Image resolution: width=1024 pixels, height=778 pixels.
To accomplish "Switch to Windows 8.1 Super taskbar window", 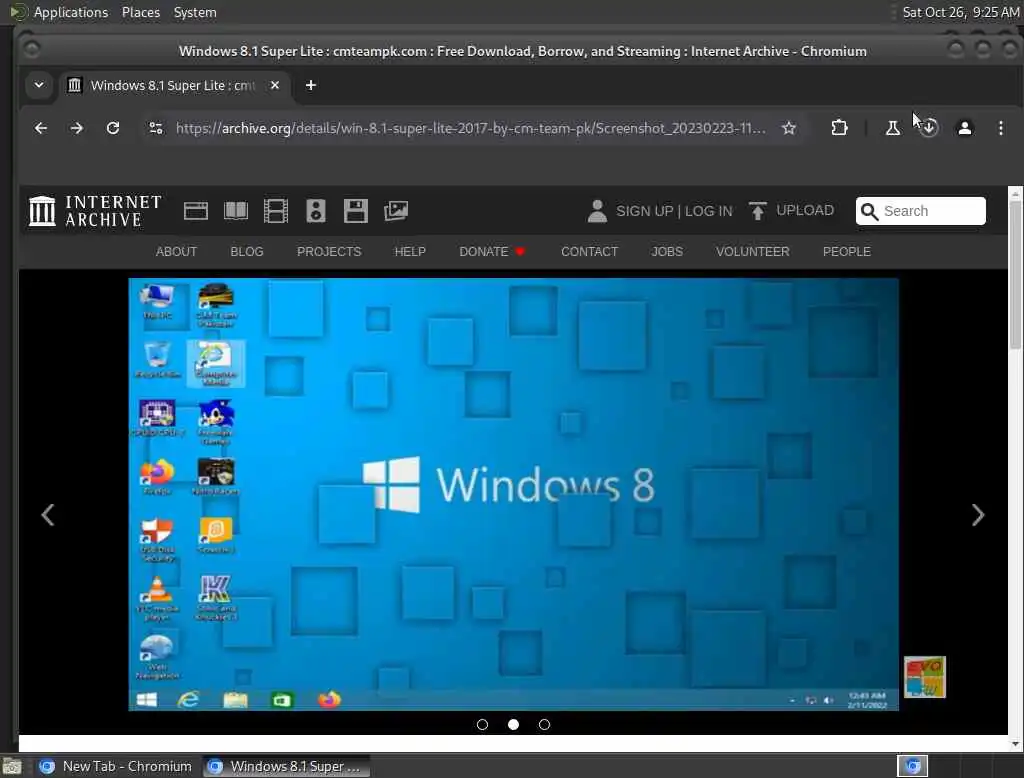I will 286,766.
